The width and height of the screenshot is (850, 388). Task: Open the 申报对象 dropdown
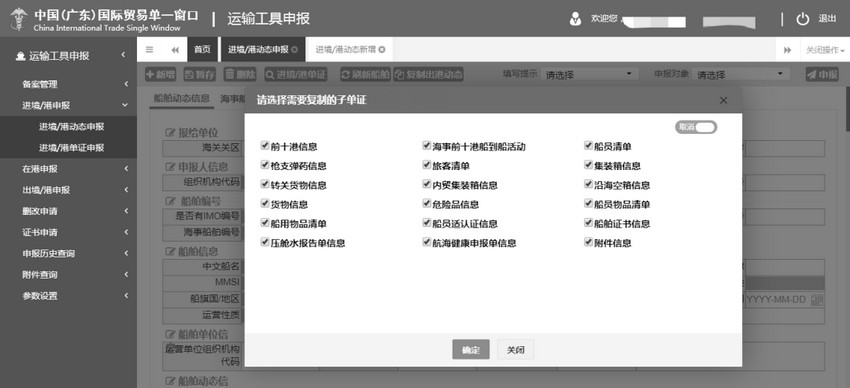pos(740,75)
